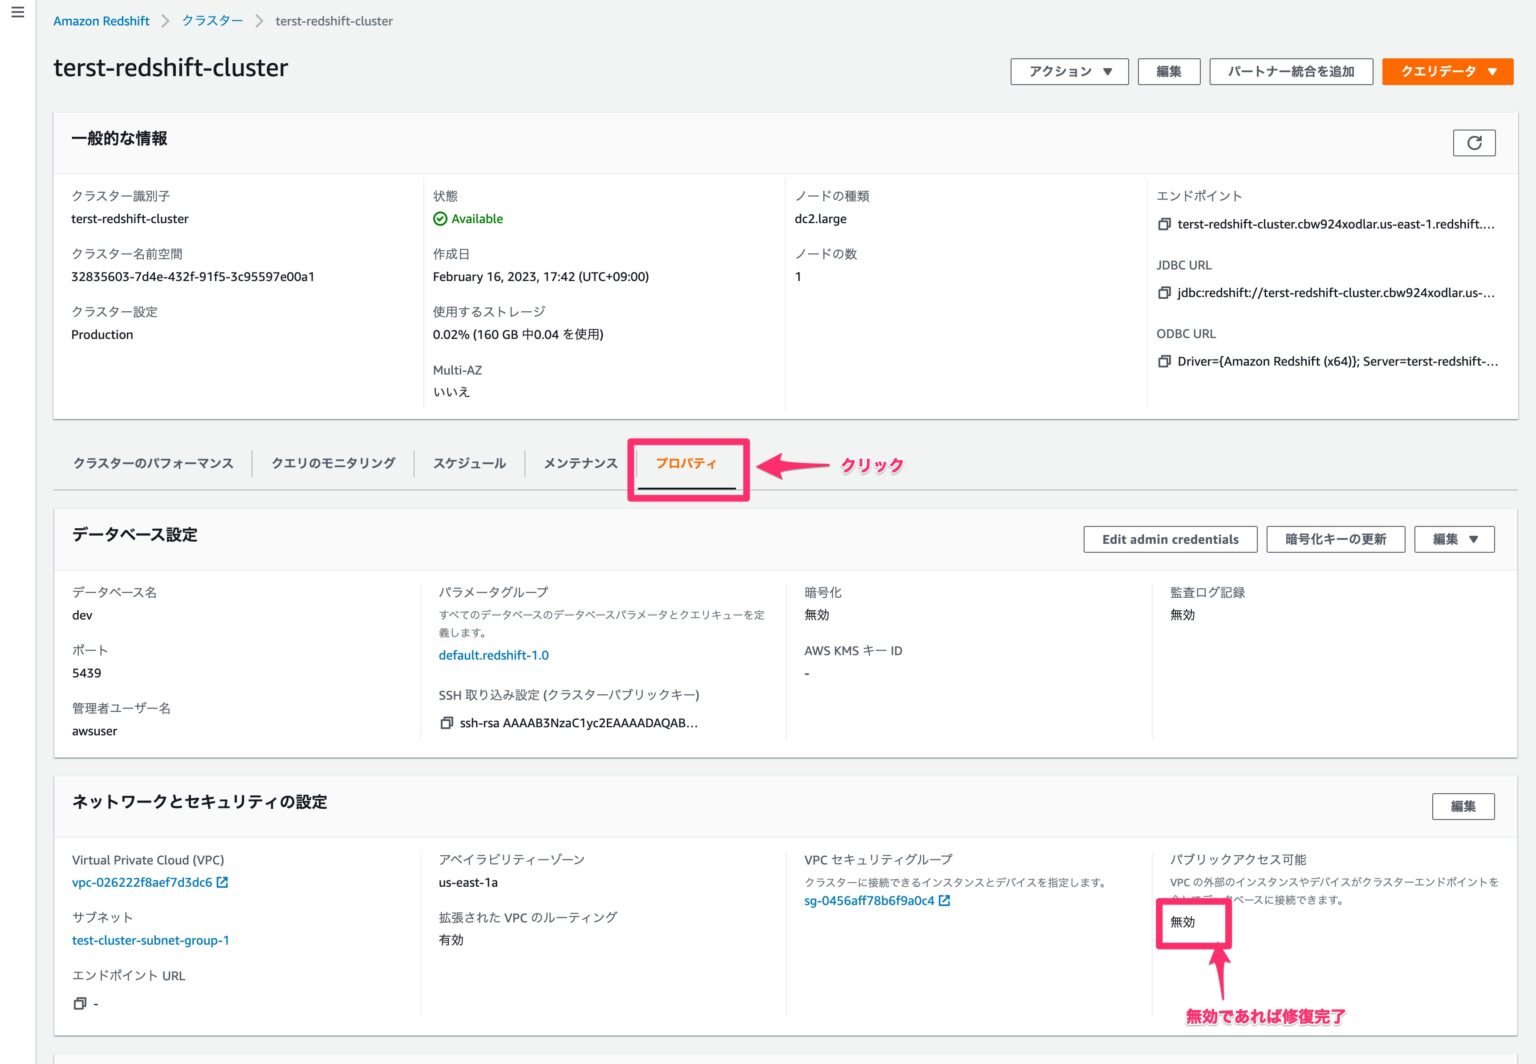Expand the 編集 dropdown in database settings
Viewport: 1536px width, 1064px height.
coord(1454,539)
